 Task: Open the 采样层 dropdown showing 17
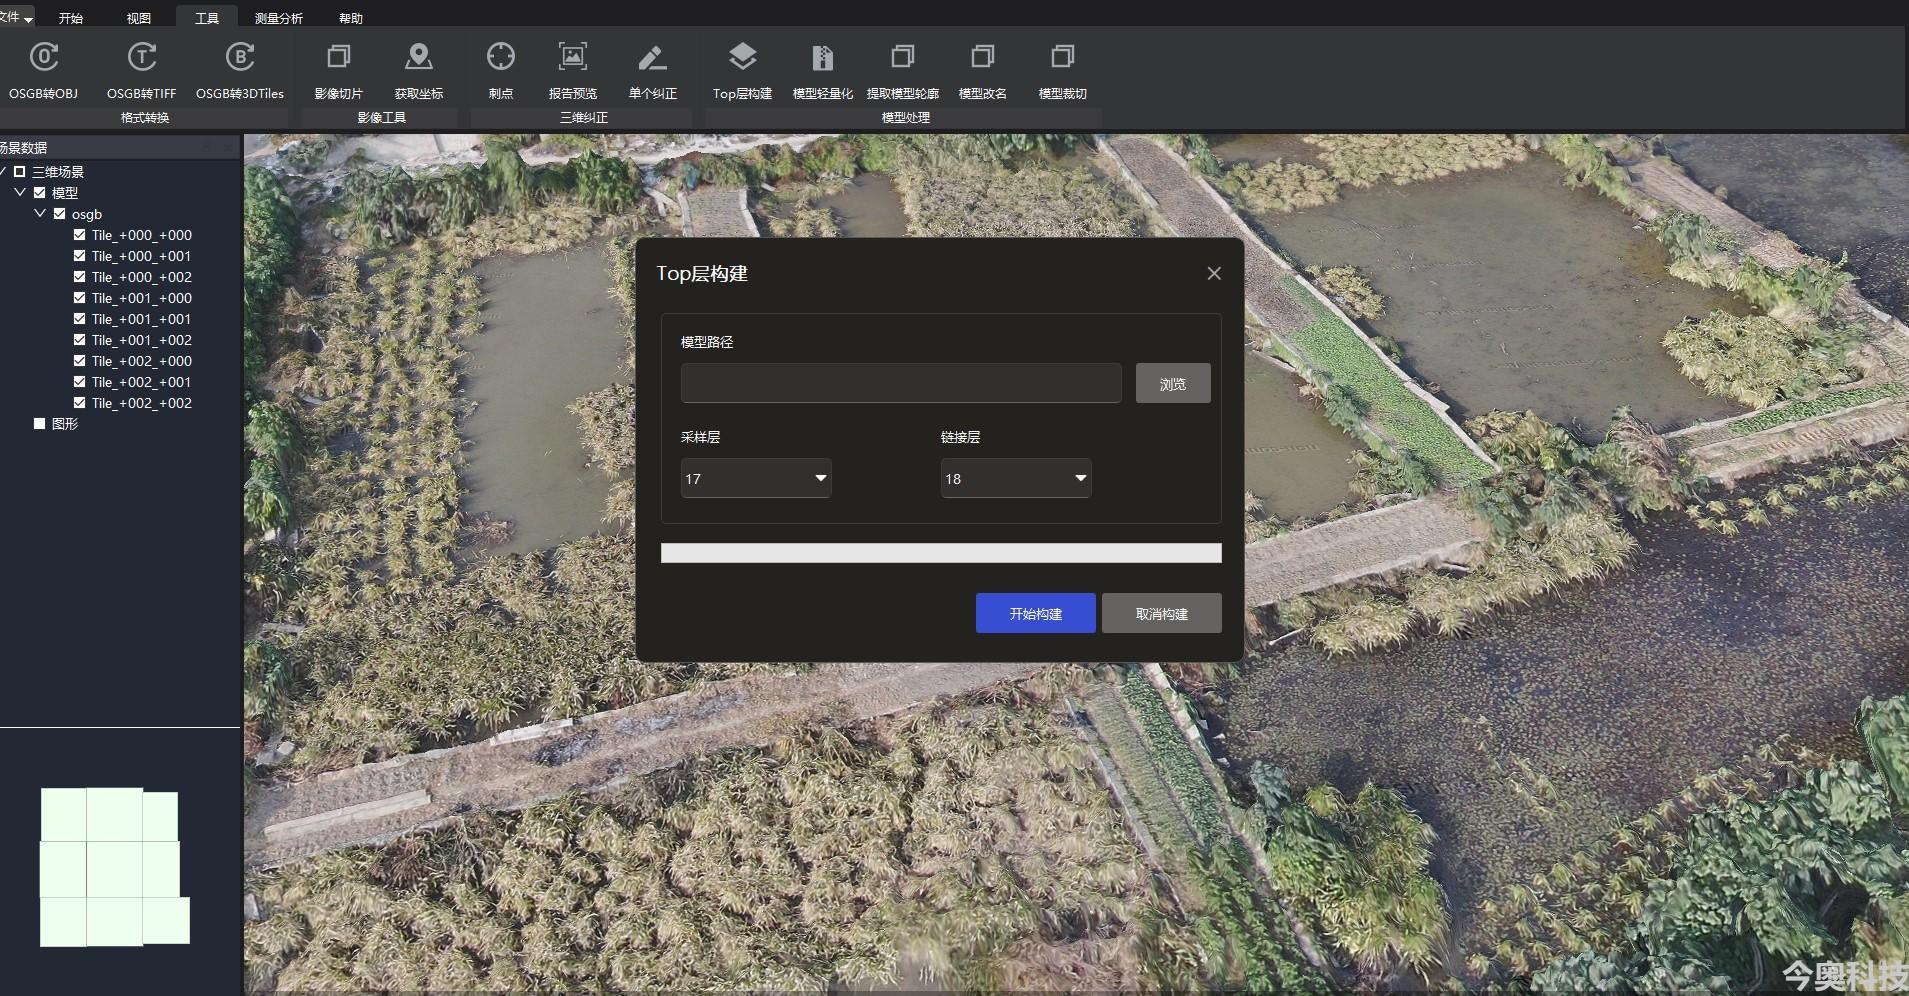click(756, 478)
